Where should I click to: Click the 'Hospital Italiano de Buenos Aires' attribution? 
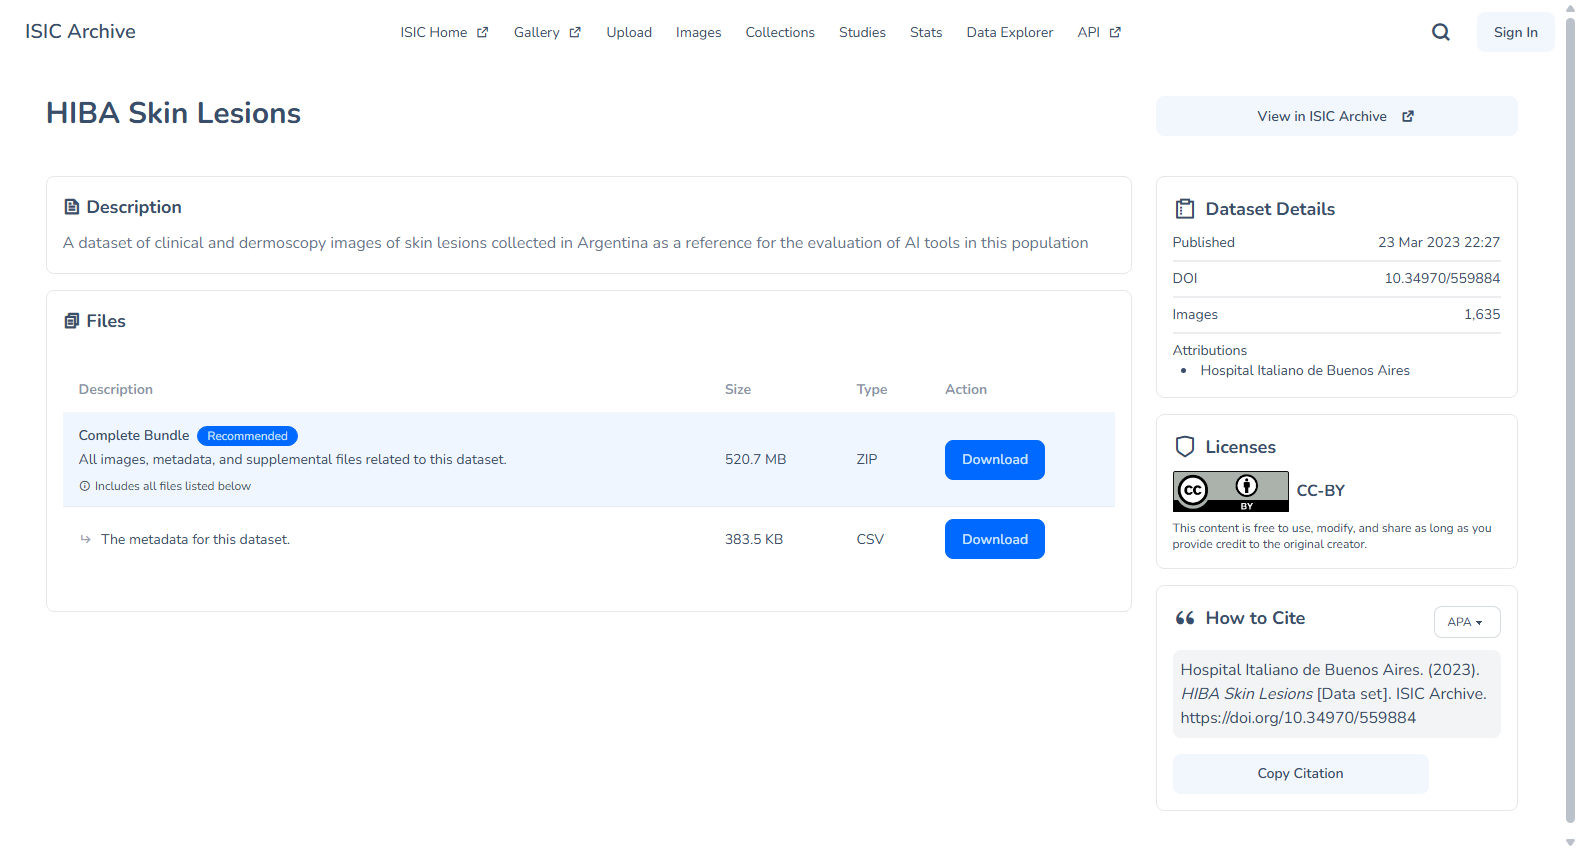pos(1305,370)
